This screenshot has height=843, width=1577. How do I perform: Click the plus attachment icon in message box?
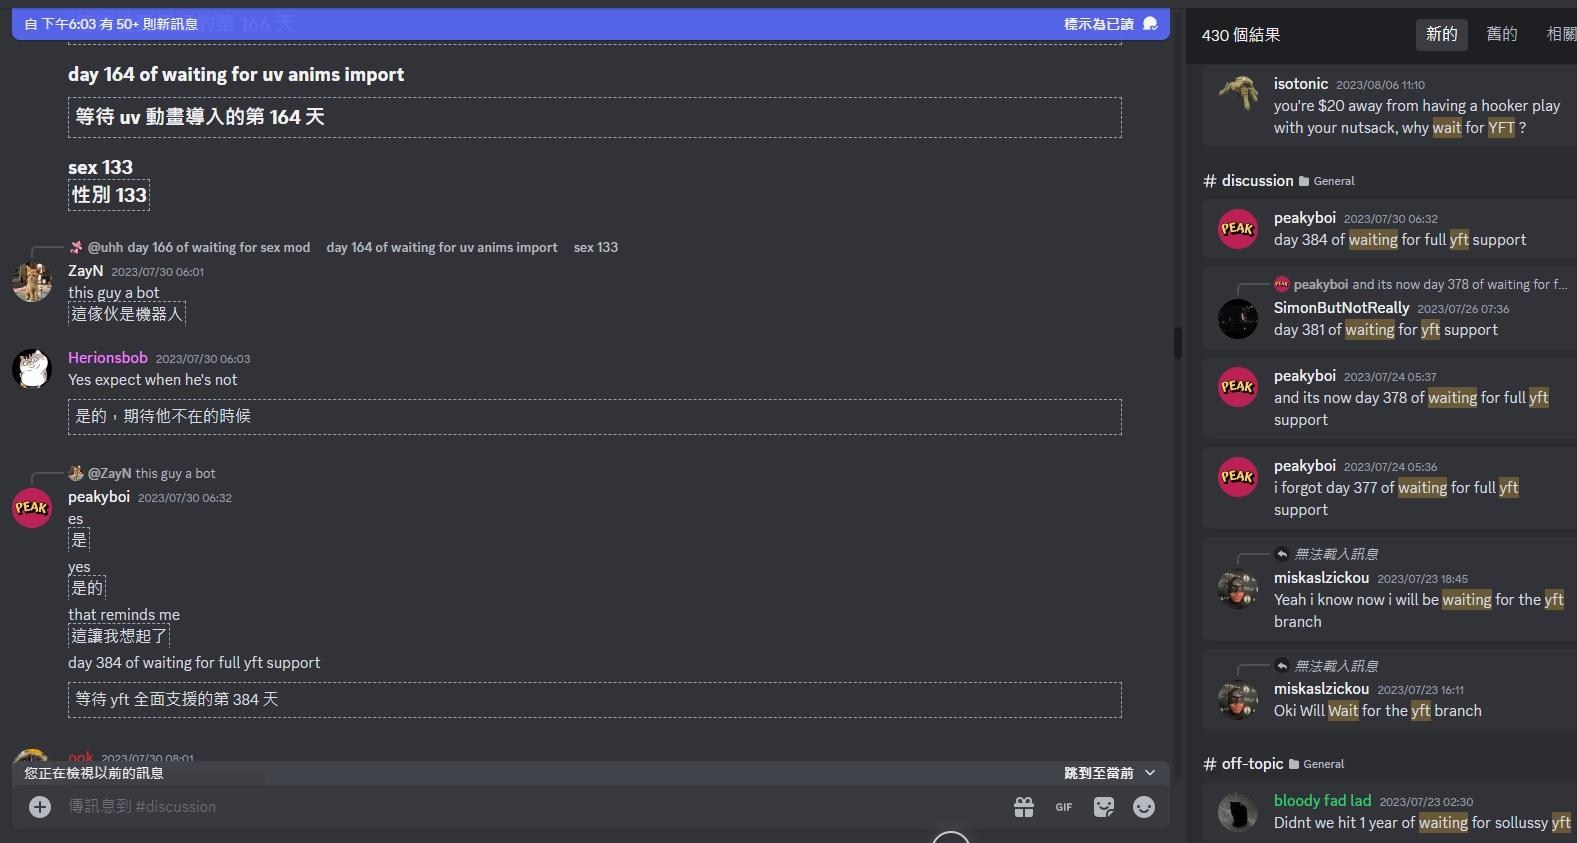[x=40, y=807]
